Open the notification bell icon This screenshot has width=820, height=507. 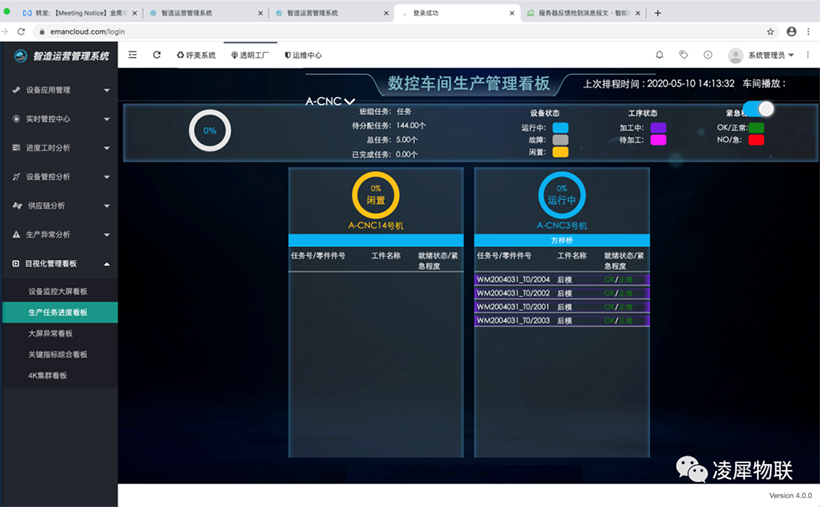659,55
